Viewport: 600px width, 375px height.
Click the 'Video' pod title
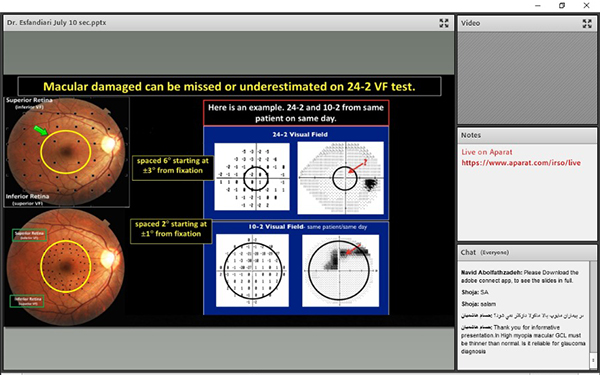pyautogui.click(x=470, y=23)
